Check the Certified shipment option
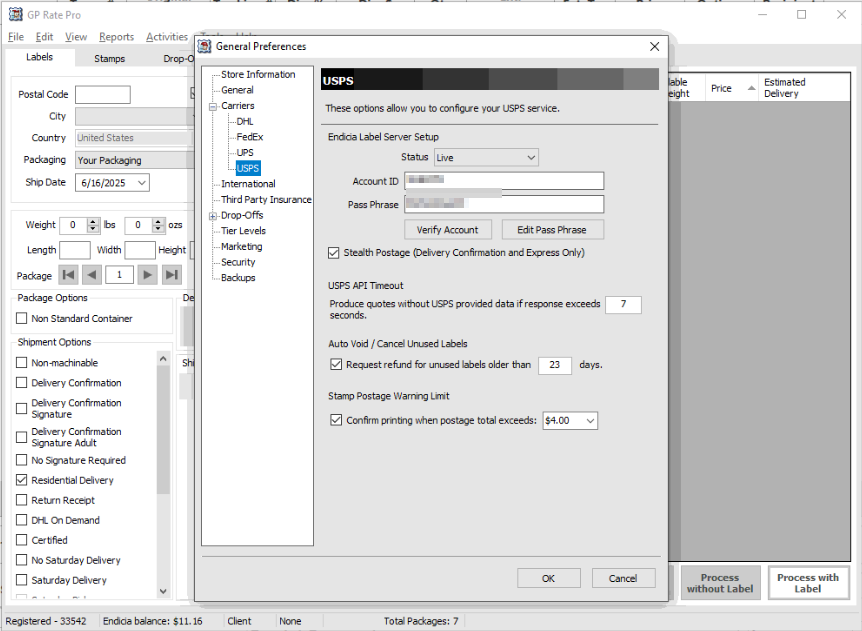Screen dimensions: 862x631 (x=21, y=540)
